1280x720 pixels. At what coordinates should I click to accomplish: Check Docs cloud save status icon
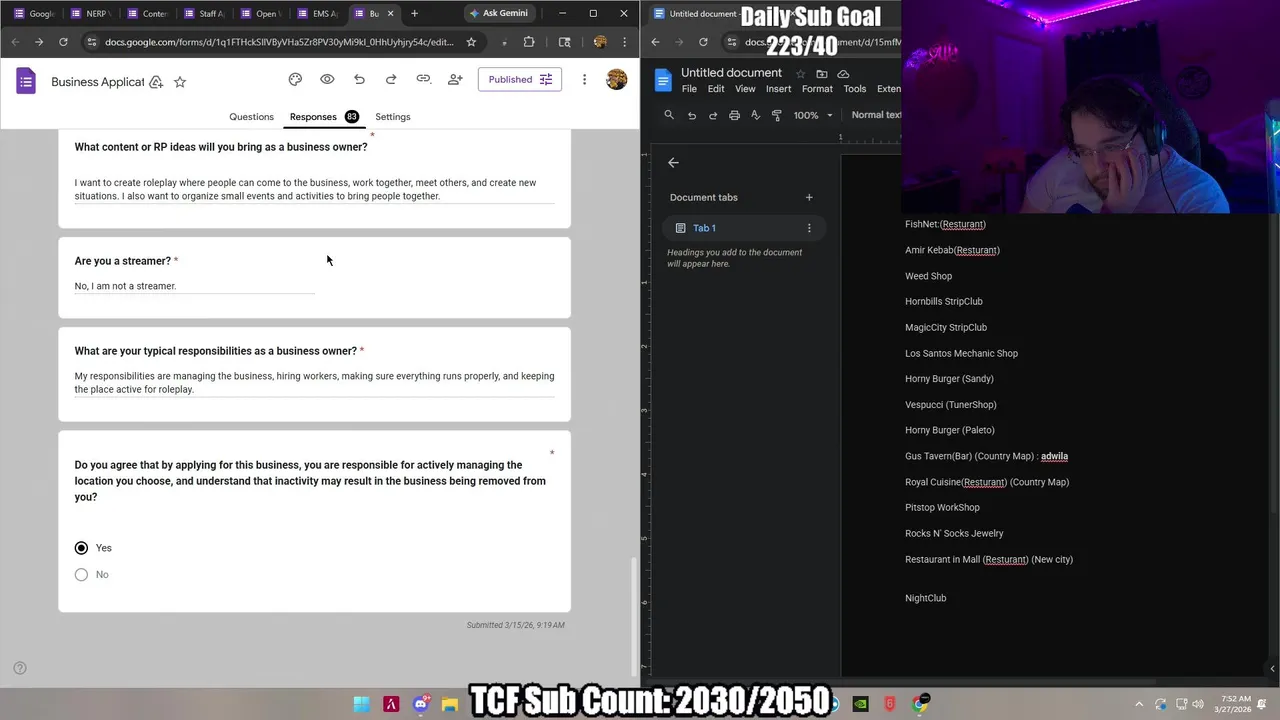click(843, 74)
